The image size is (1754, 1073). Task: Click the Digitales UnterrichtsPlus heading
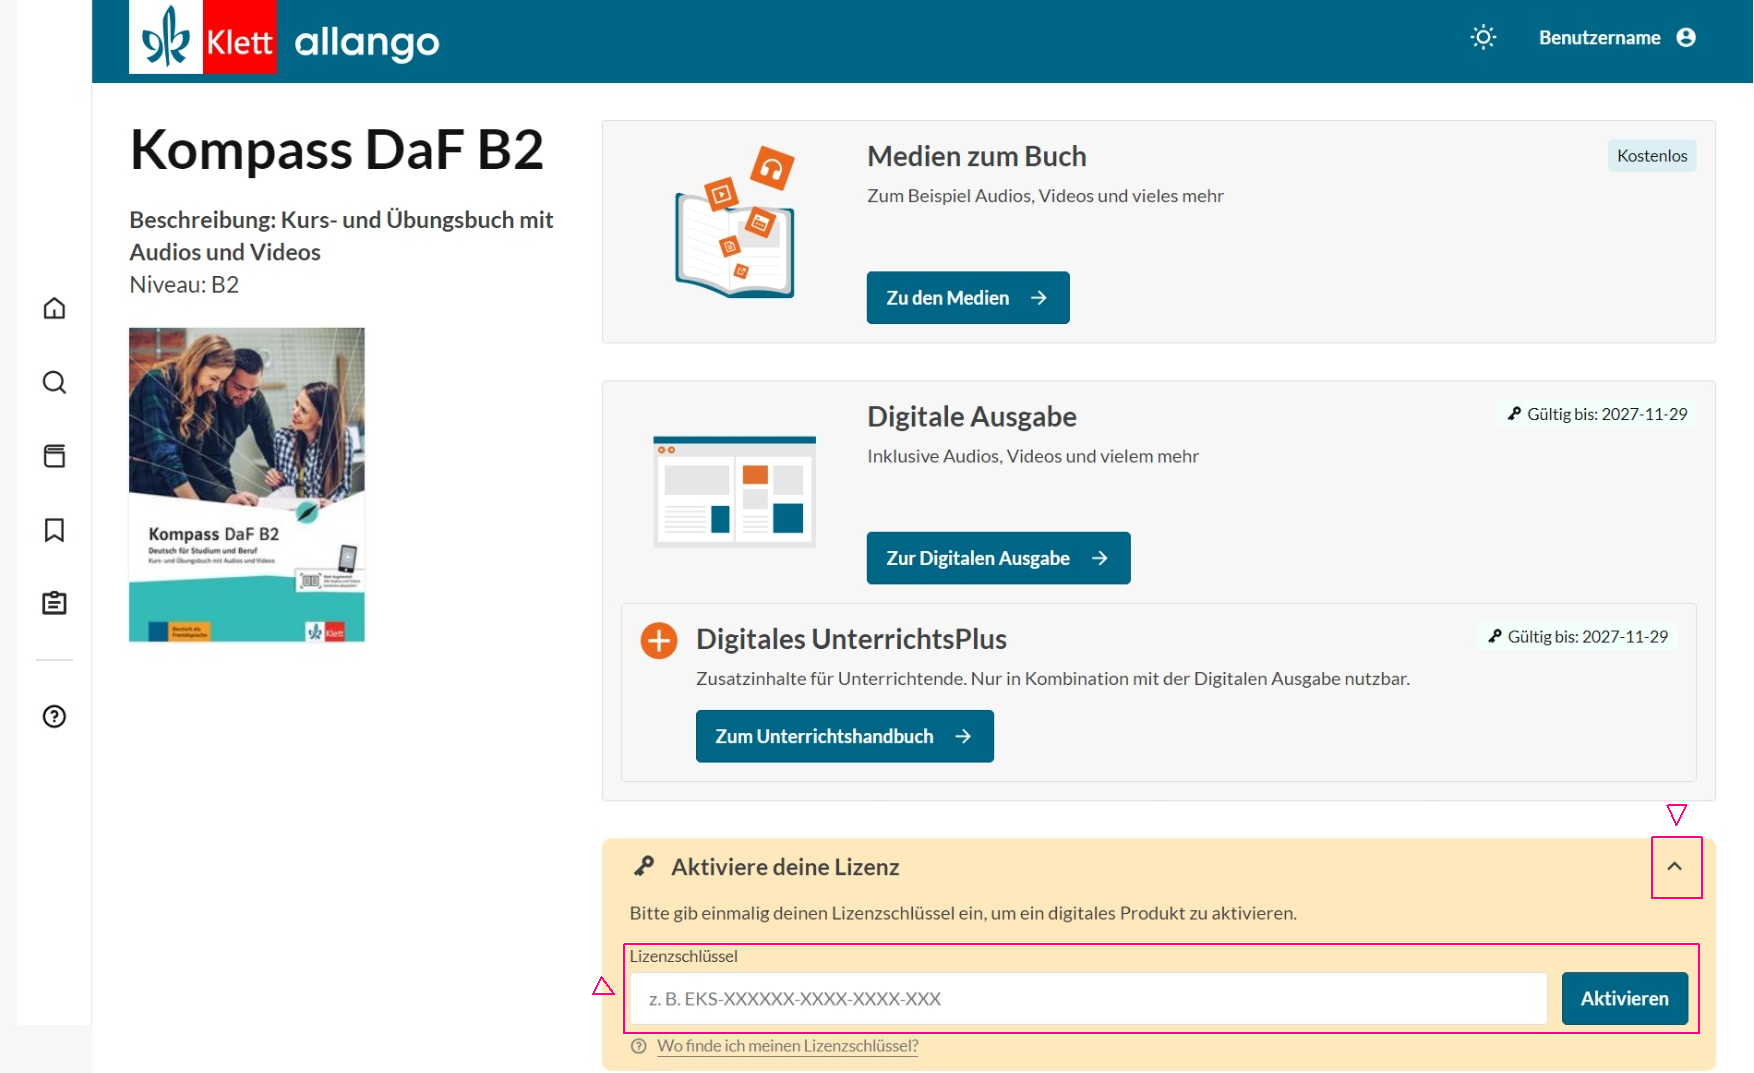(851, 639)
